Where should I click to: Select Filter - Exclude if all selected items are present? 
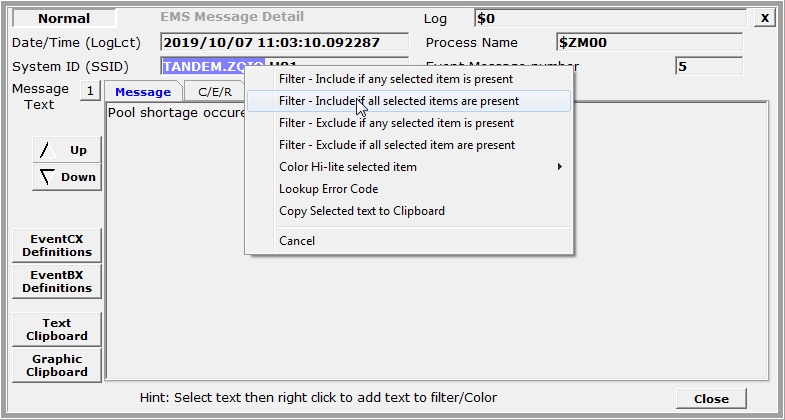point(397,145)
